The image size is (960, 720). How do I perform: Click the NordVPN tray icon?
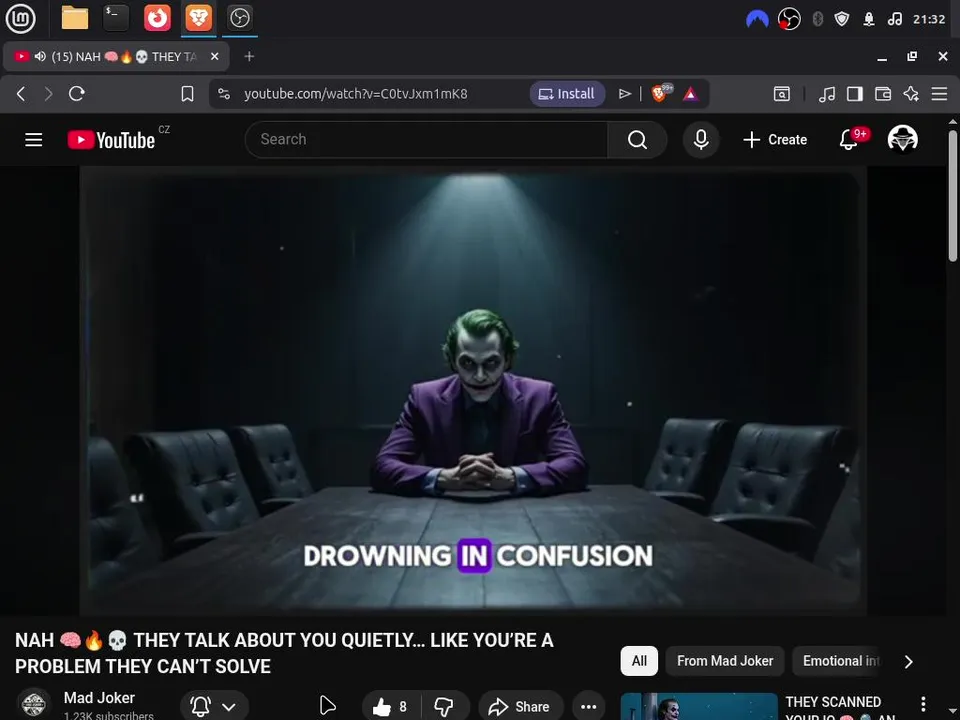click(757, 20)
